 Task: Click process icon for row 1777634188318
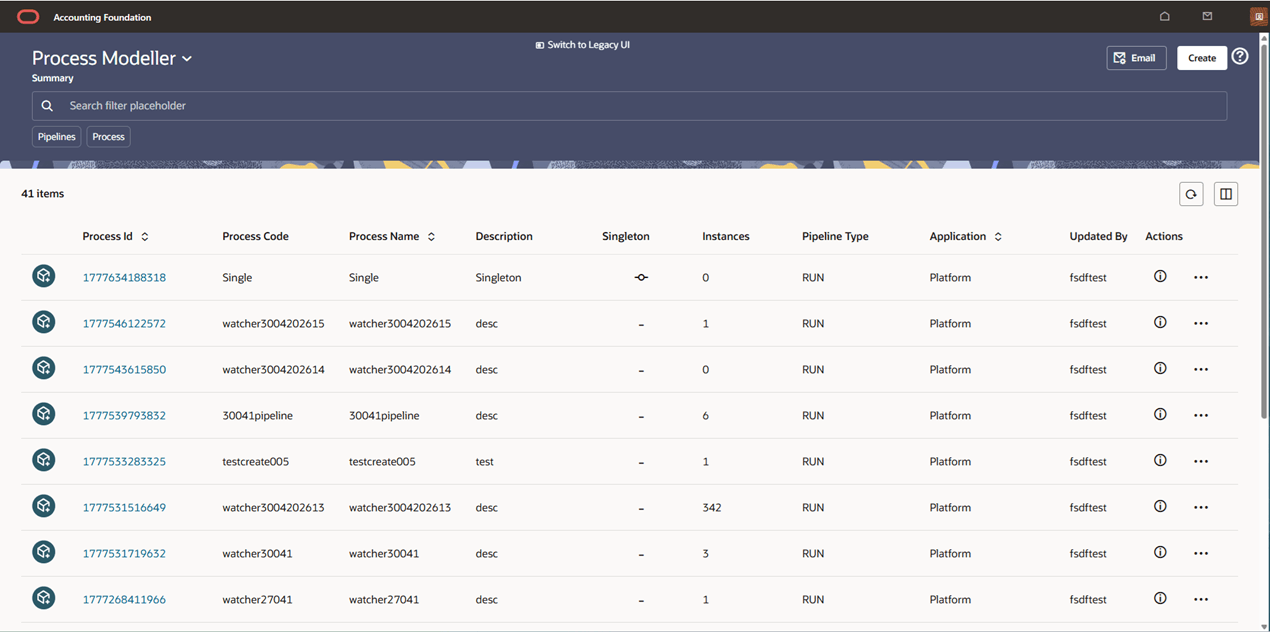[x=44, y=276]
